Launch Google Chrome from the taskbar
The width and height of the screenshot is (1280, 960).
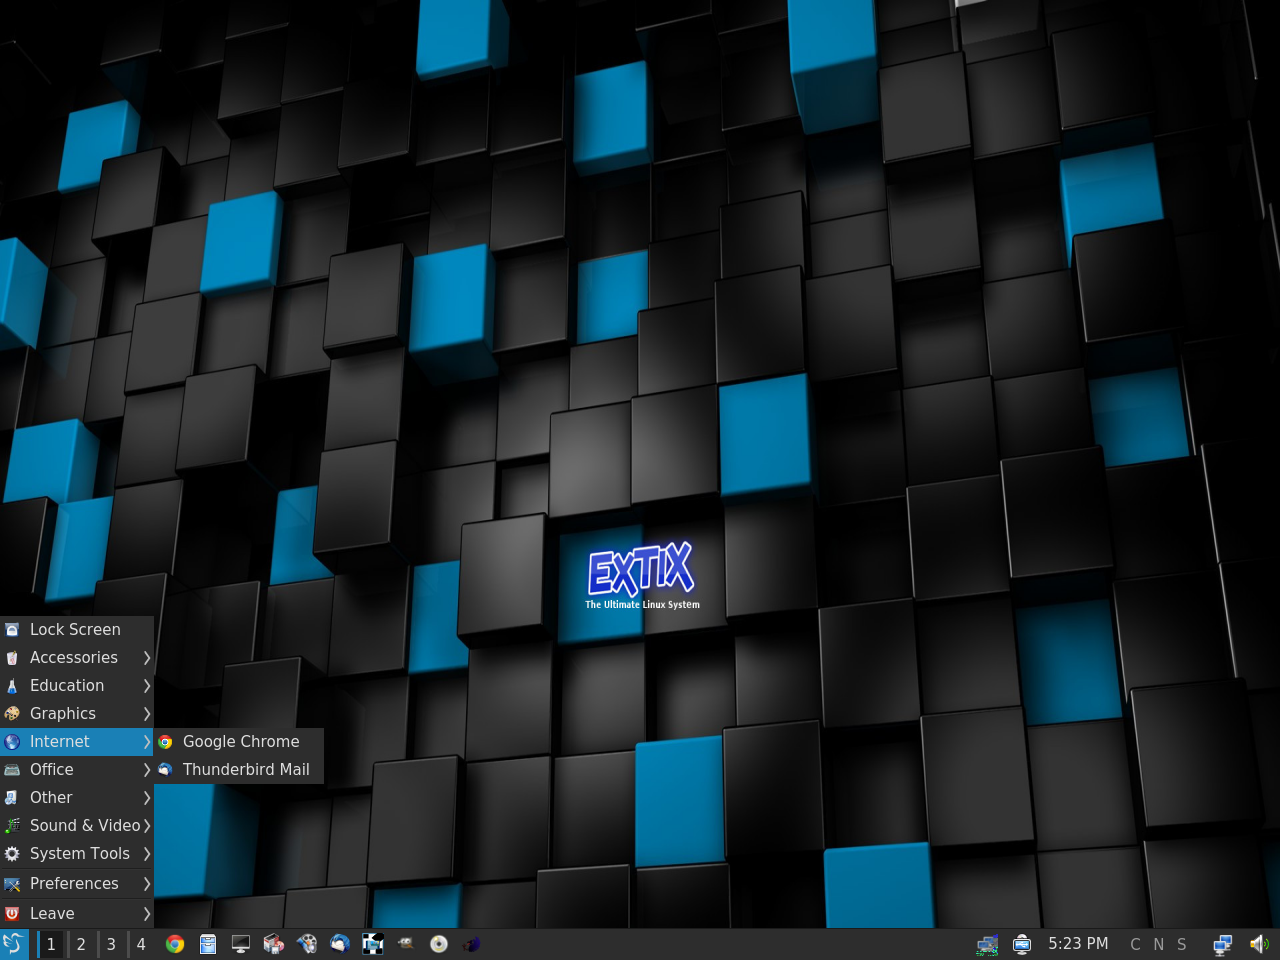coord(175,944)
